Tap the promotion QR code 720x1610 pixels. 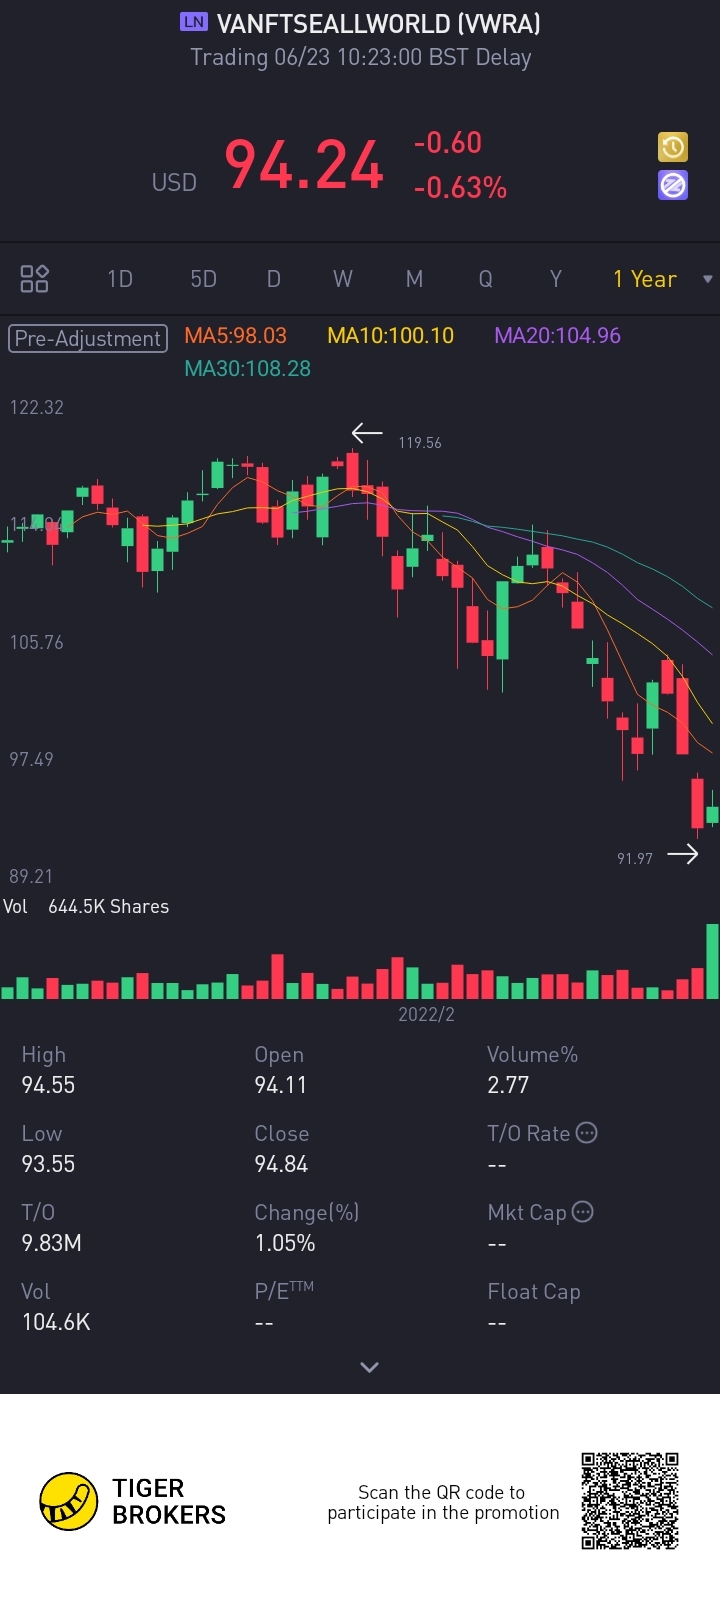coord(630,1501)
